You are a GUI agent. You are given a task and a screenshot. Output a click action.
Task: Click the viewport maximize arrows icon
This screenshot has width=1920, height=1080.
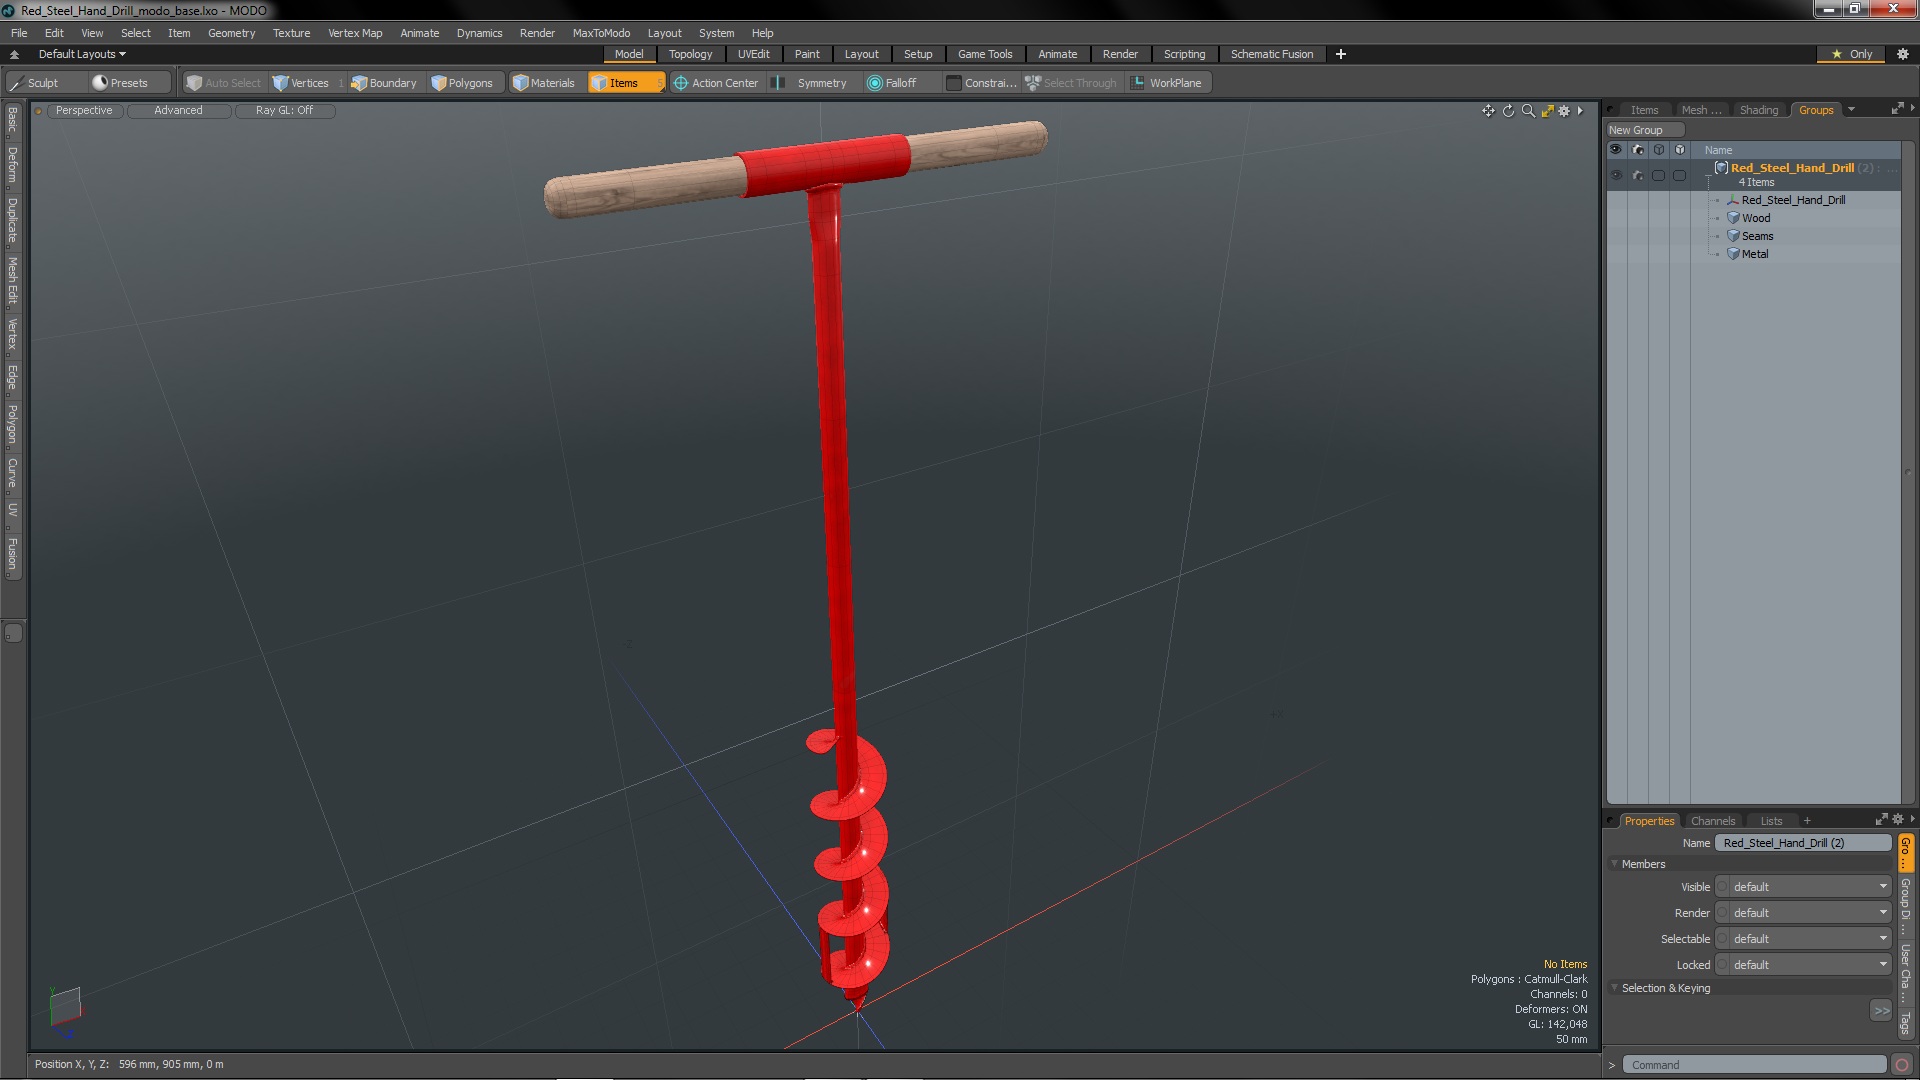pyautogui.click(x=1547, y=111)
